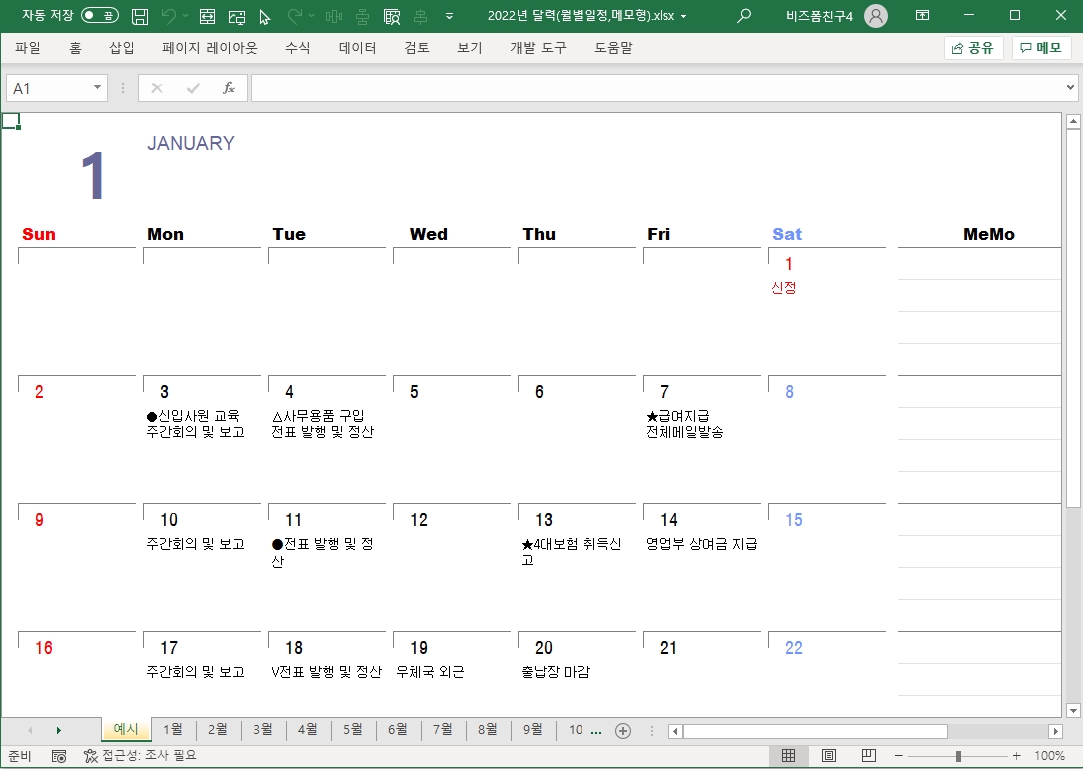
Task: Switch to Page Layout view icon
Action: (x=829, y=756)
